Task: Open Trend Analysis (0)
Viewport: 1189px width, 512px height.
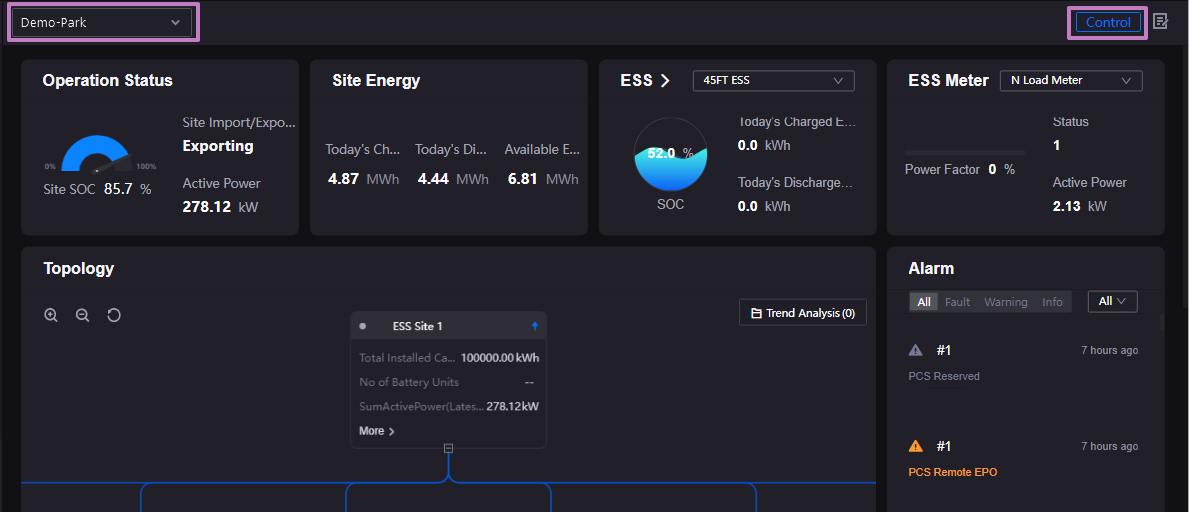Action: point(802,313)
